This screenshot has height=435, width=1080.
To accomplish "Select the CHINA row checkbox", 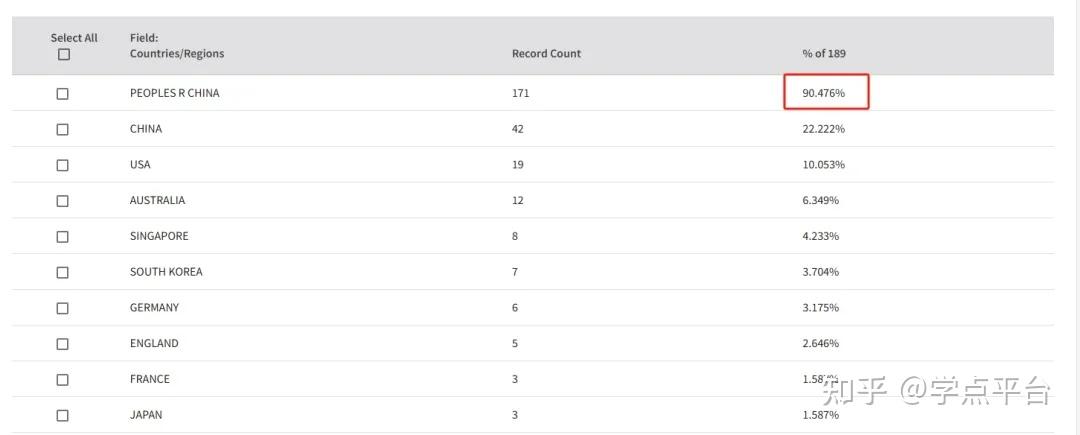I will 63,130.
